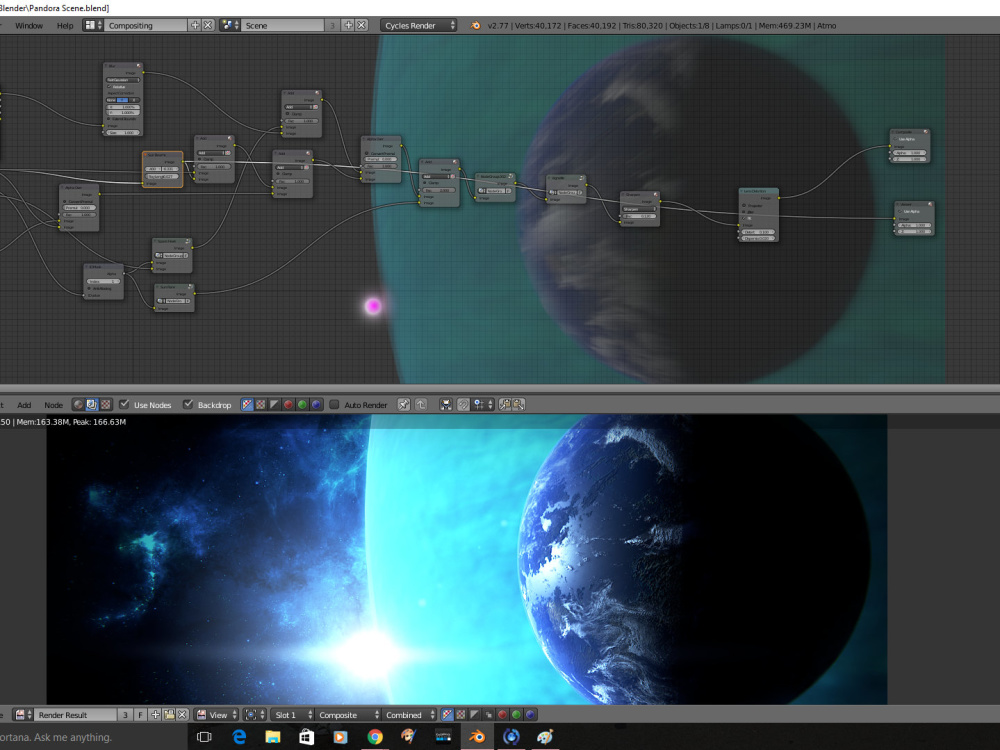Viewport: 1000px width, 750px height.
Task: Open the Slot 1 render slot dropdown
Action: point(292,715)
